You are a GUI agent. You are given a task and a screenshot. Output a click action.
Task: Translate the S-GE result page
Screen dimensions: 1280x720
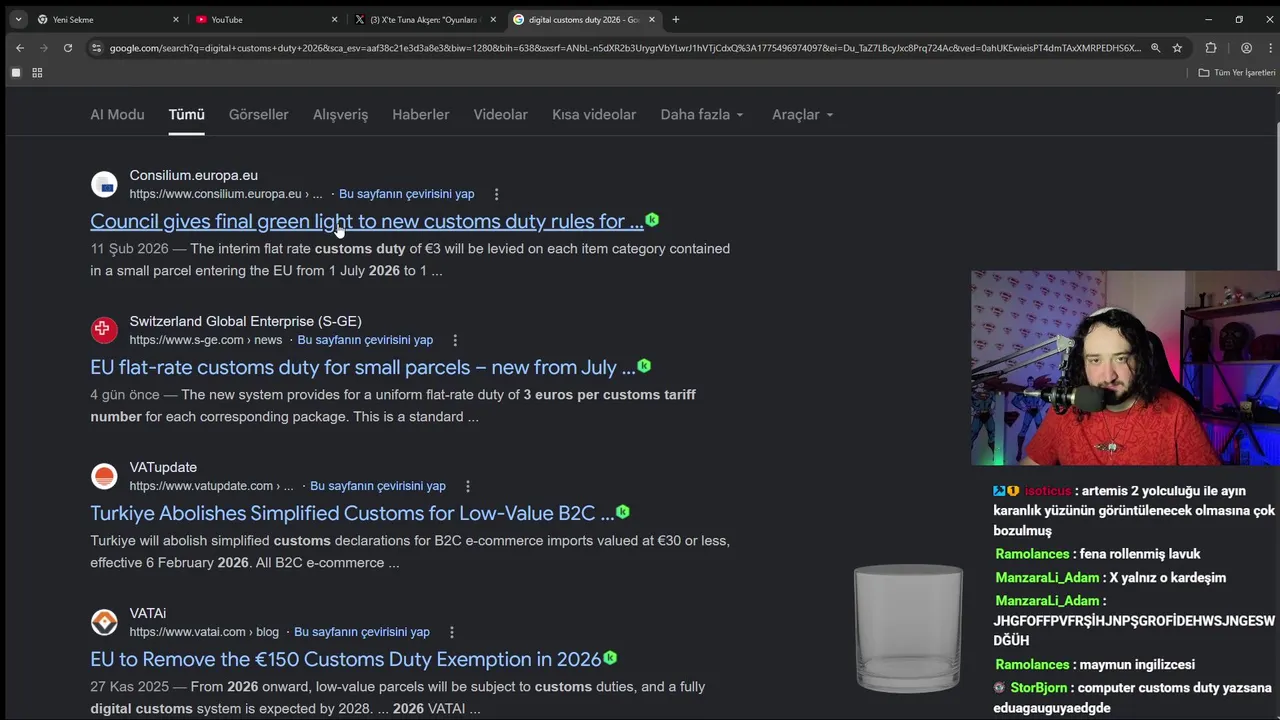(365, 340)
